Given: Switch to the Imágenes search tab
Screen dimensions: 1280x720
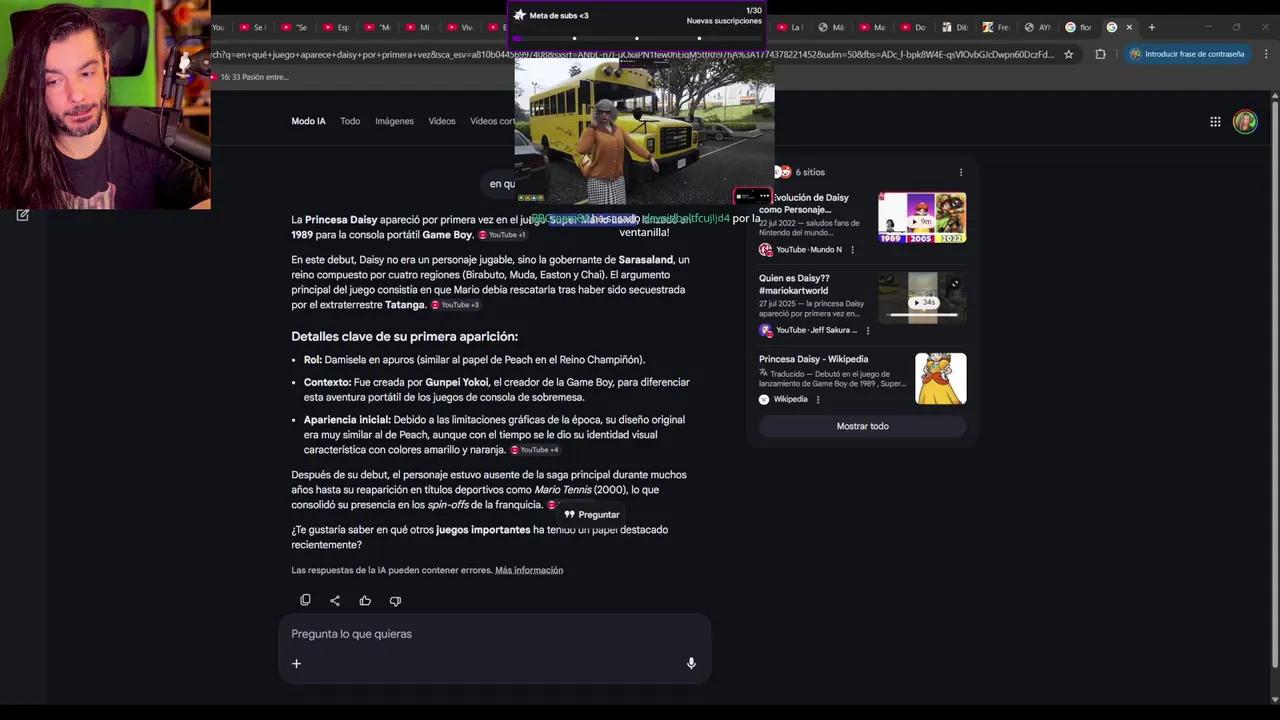Looking at the screenshot, I should (394, 121).
